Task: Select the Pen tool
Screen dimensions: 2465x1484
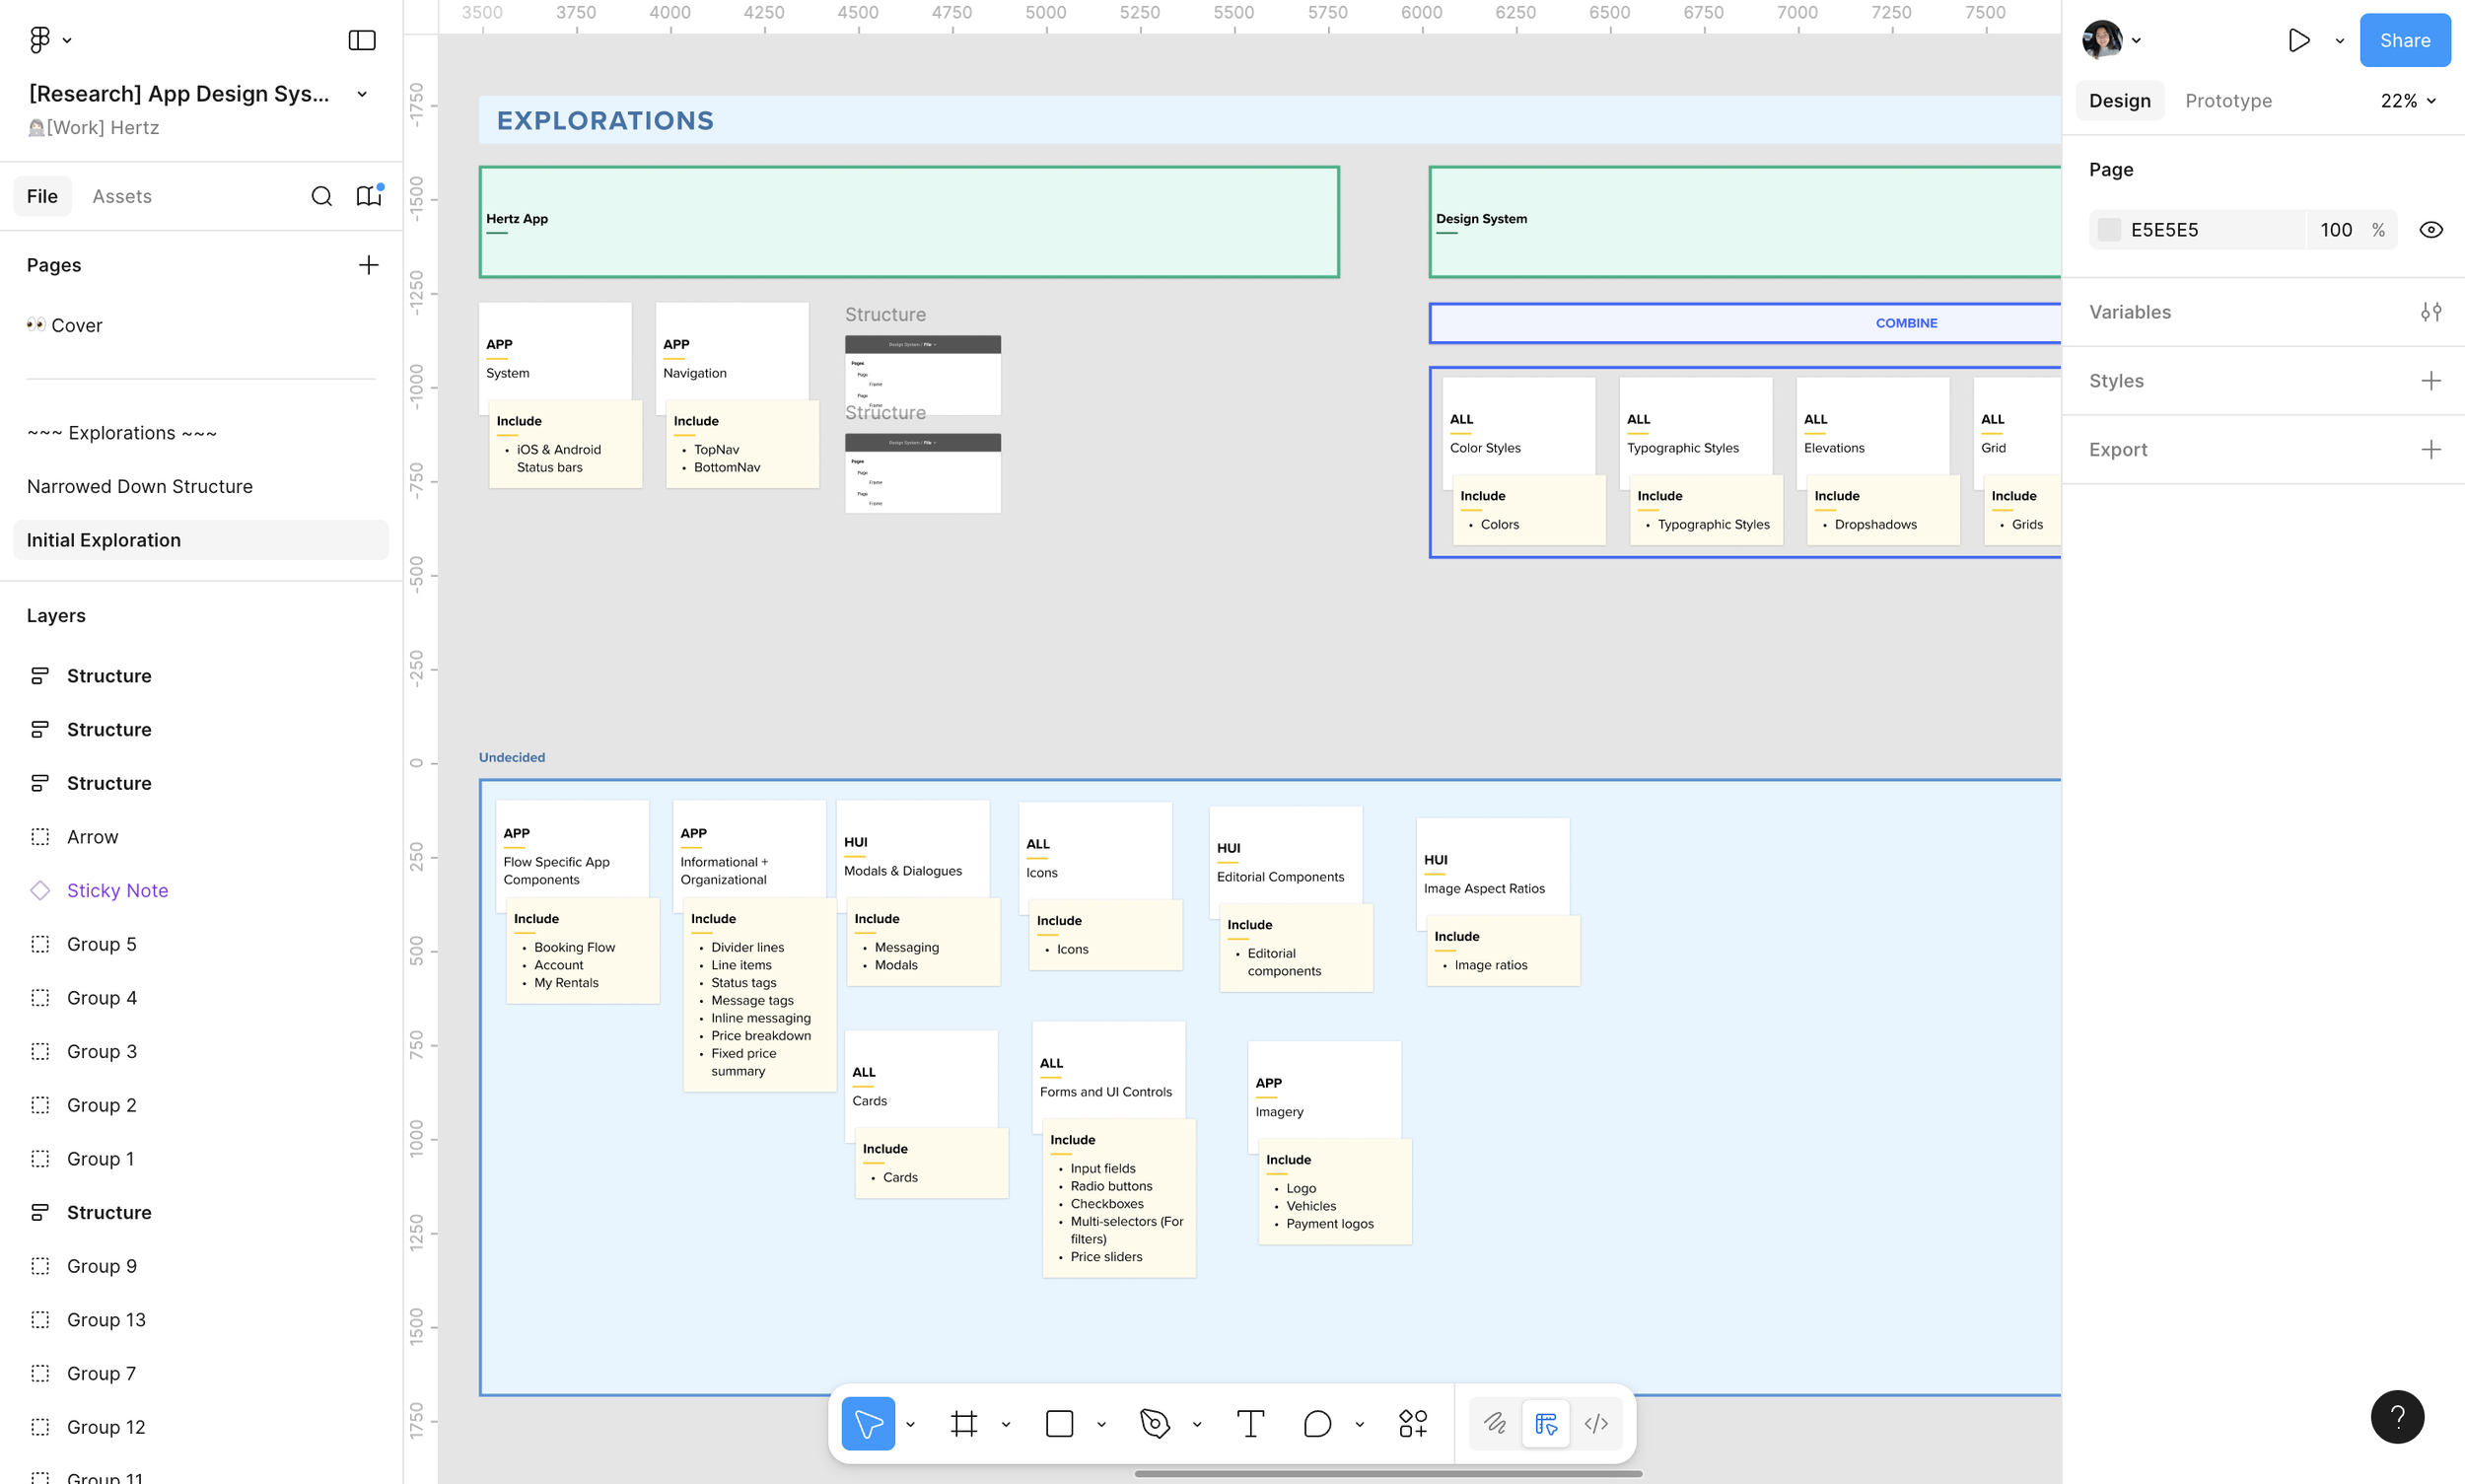Action: coord(1154,1423)
